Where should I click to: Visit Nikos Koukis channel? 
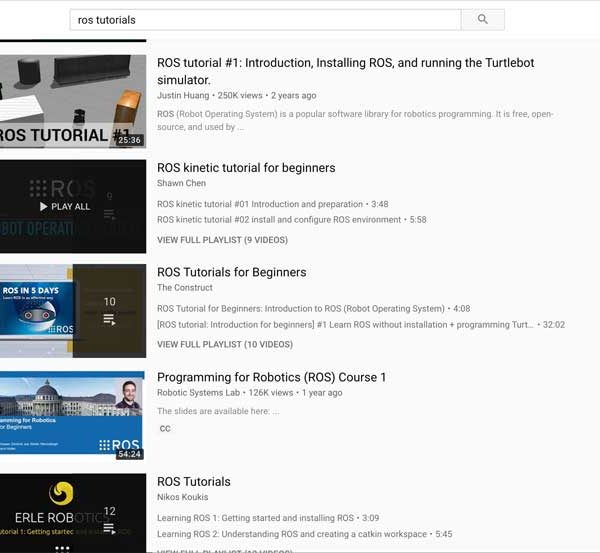pos(183,497)
